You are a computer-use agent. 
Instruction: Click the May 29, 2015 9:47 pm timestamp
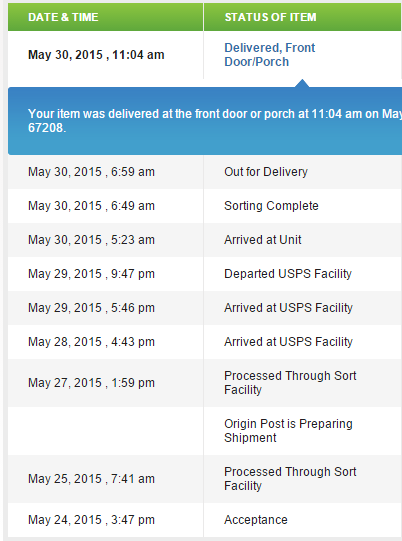(91, 274)
